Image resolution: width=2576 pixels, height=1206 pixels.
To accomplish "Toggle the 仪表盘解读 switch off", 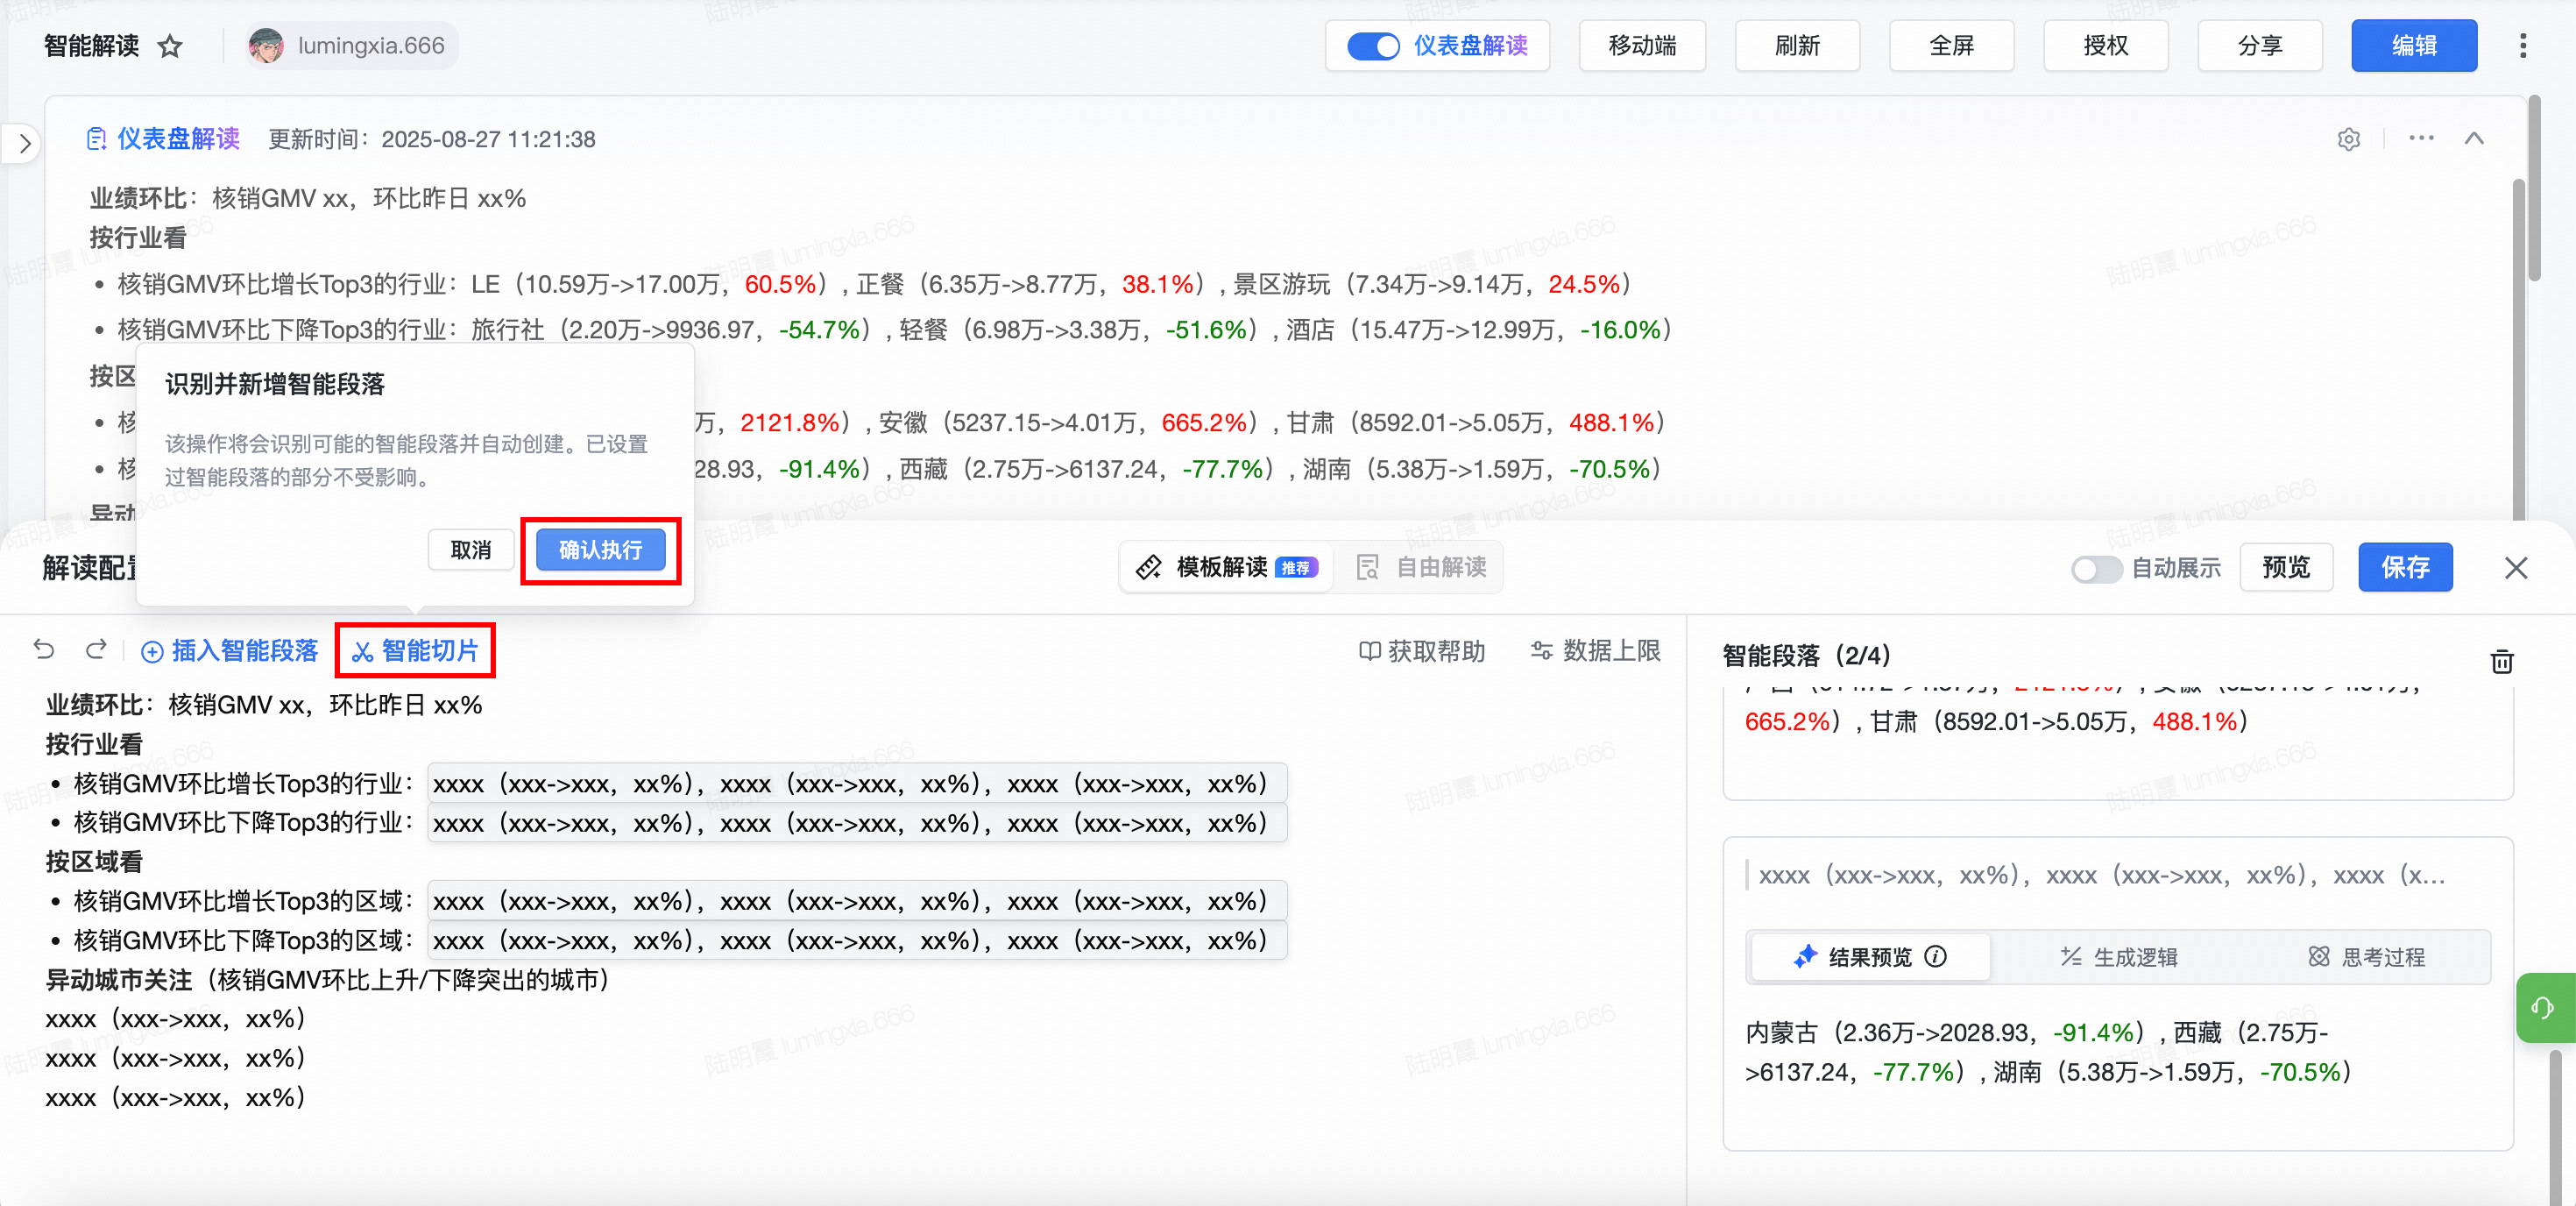I will (x=1373, y=46).
